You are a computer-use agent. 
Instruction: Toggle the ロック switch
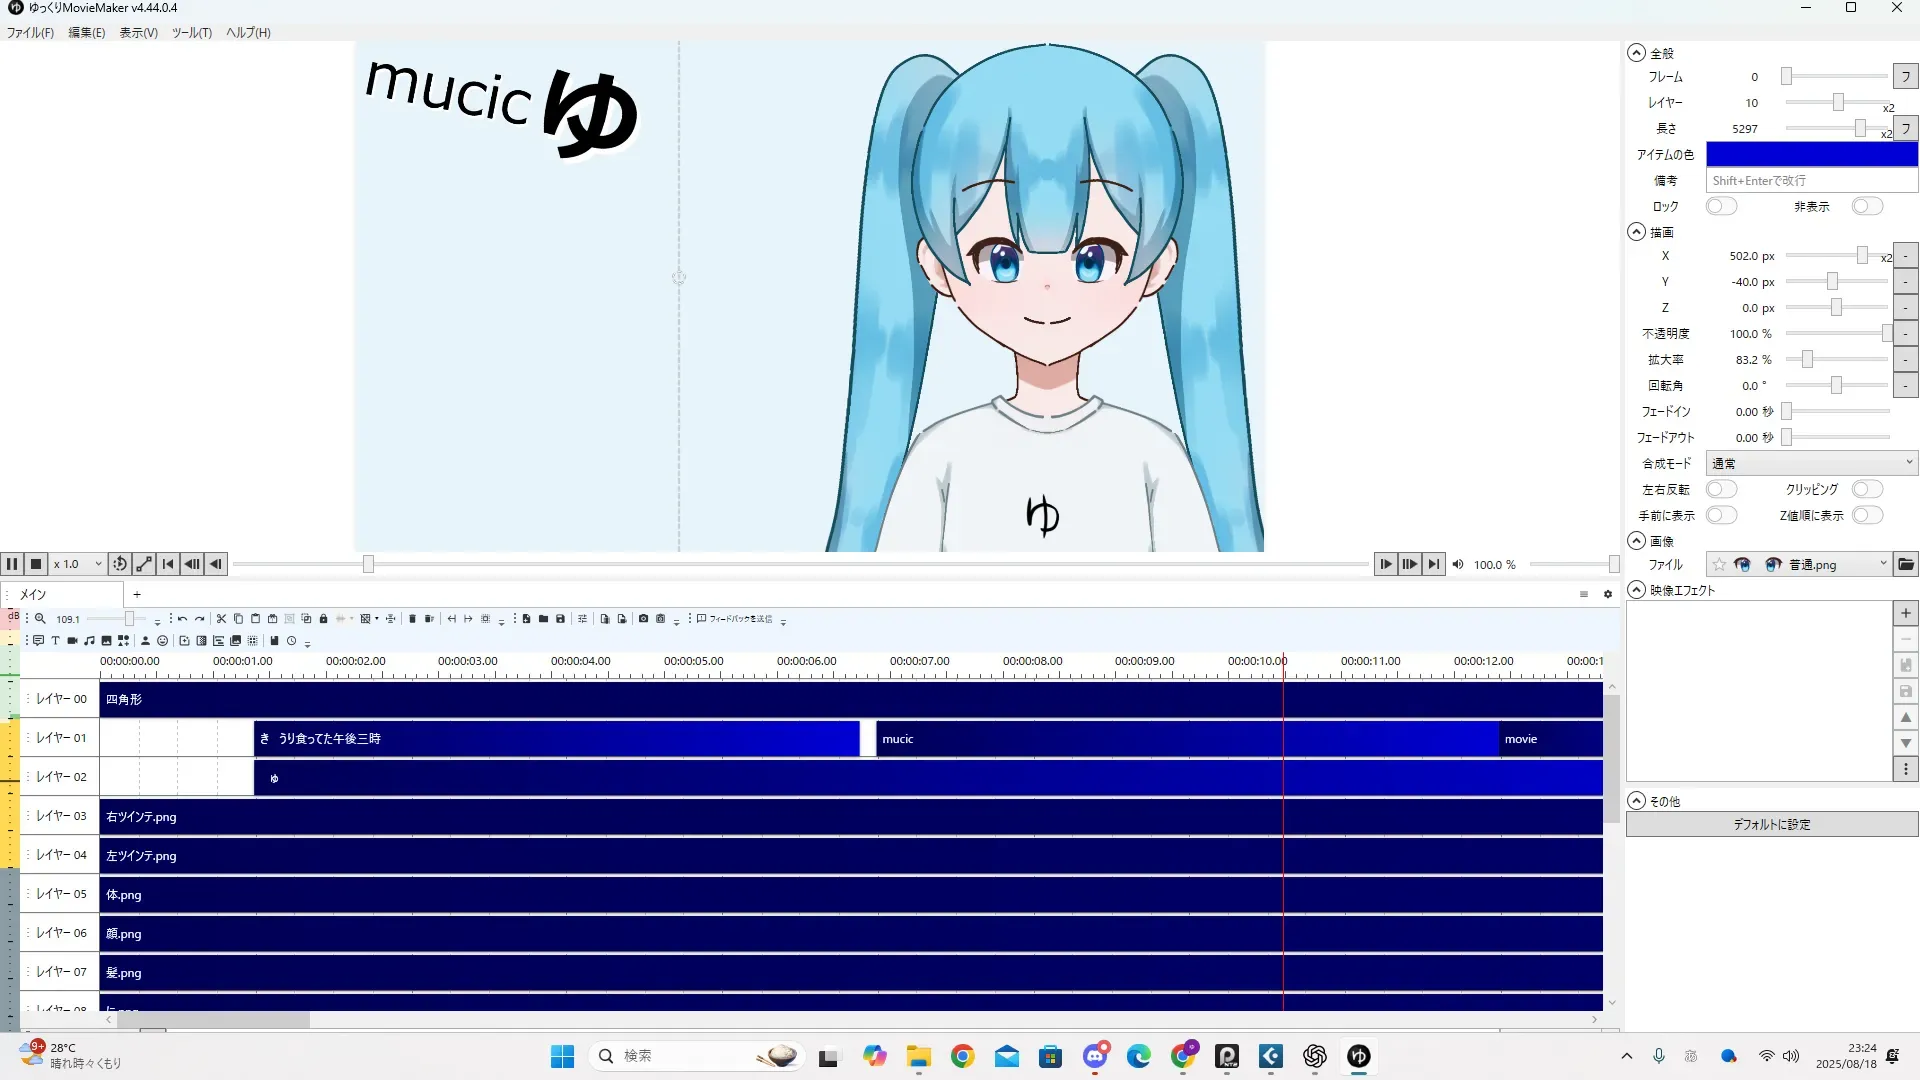pos(1721,206)
